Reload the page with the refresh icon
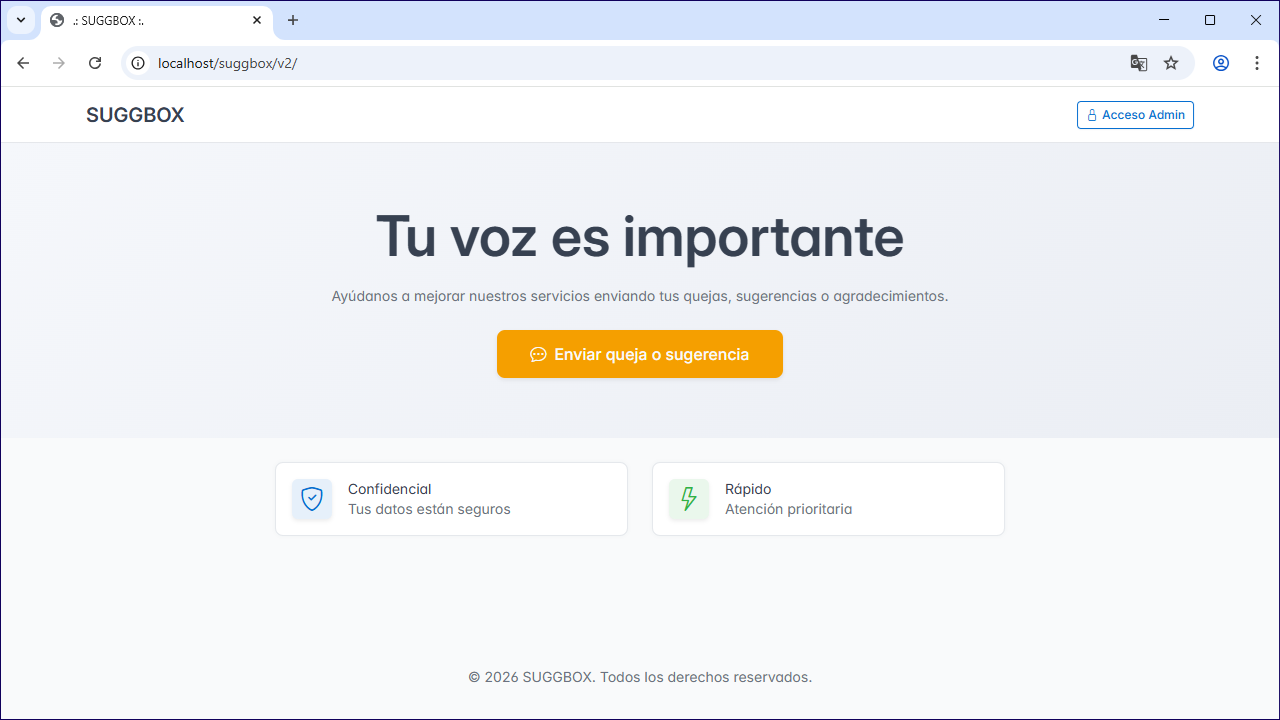 95,63
